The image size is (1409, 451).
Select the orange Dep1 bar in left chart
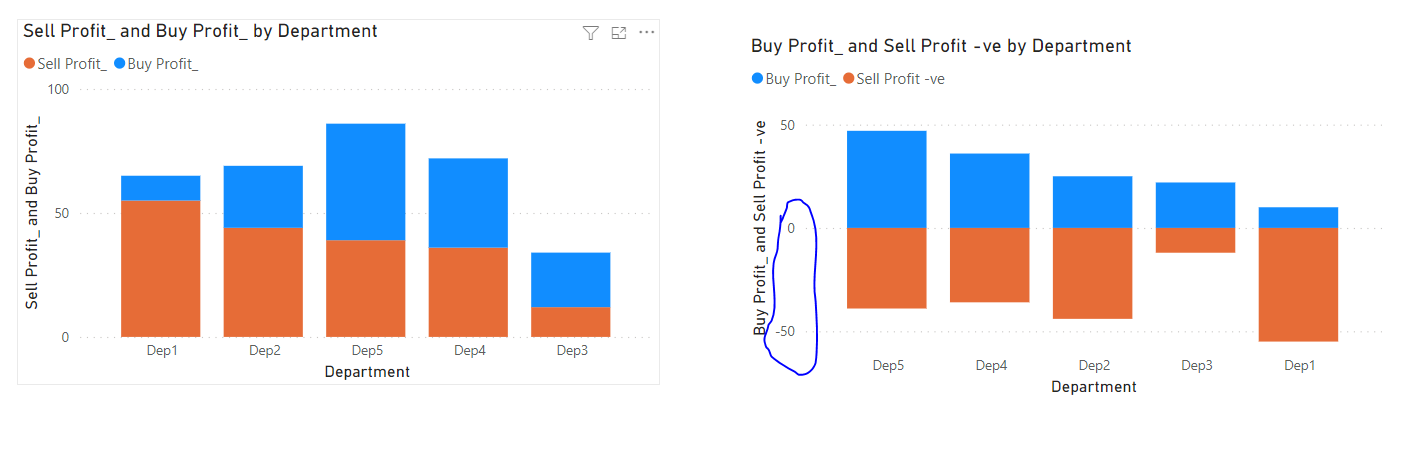pos(161,269)
